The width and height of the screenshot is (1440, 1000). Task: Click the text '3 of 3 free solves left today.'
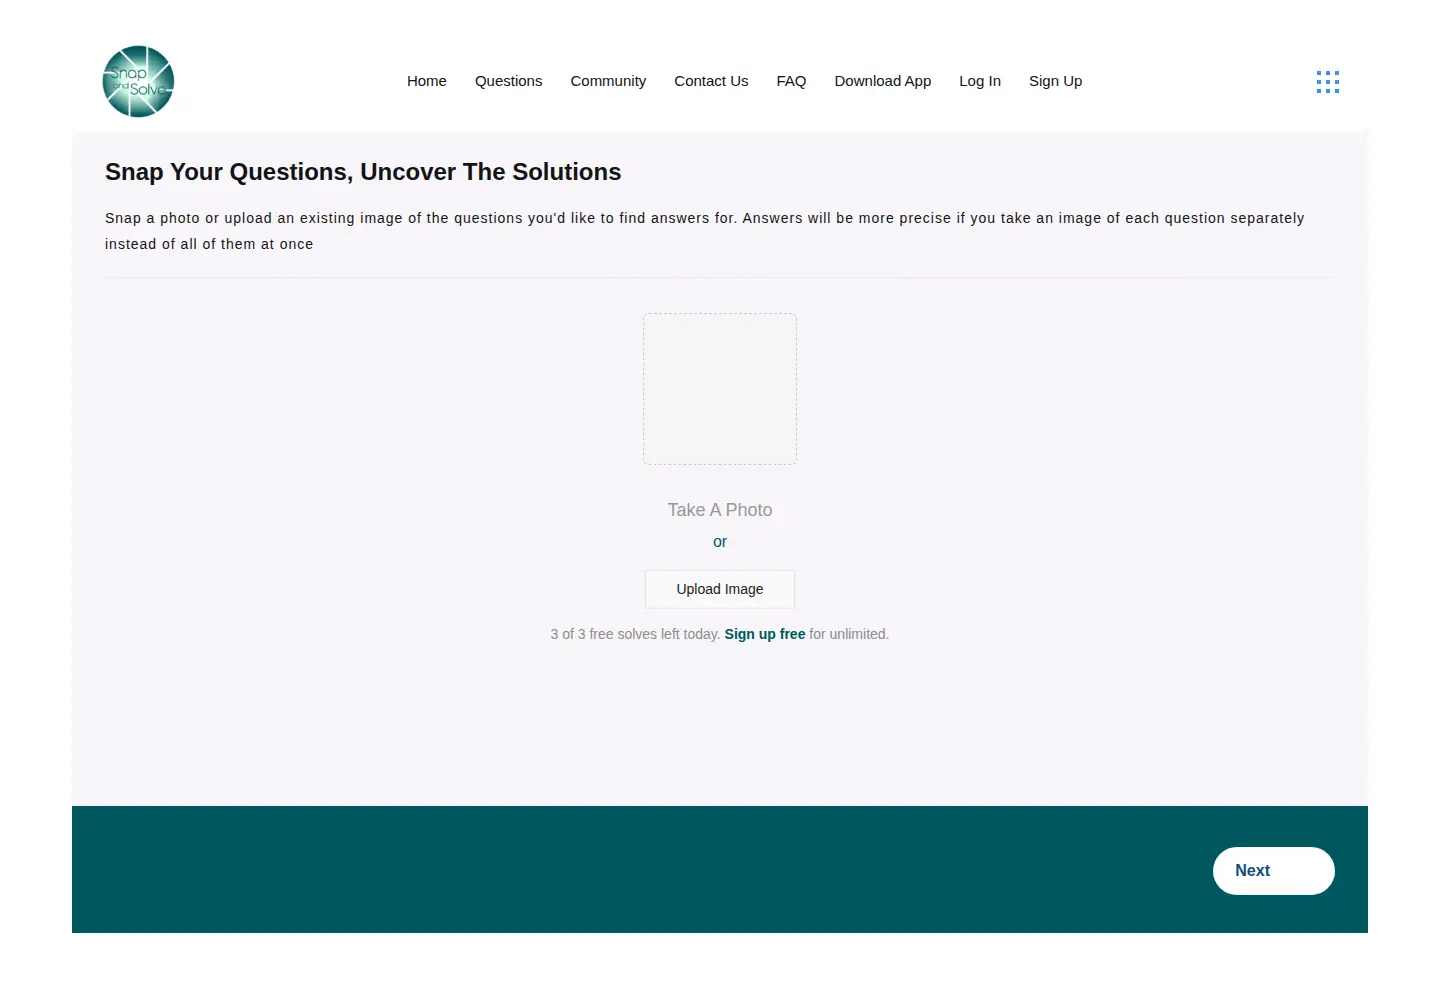tap(635, 634)
